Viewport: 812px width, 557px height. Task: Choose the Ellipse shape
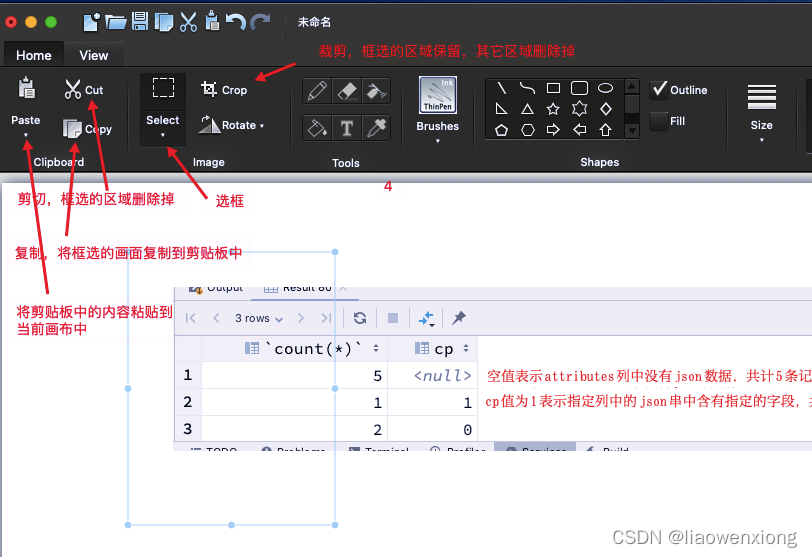click(x=605, y=88)
